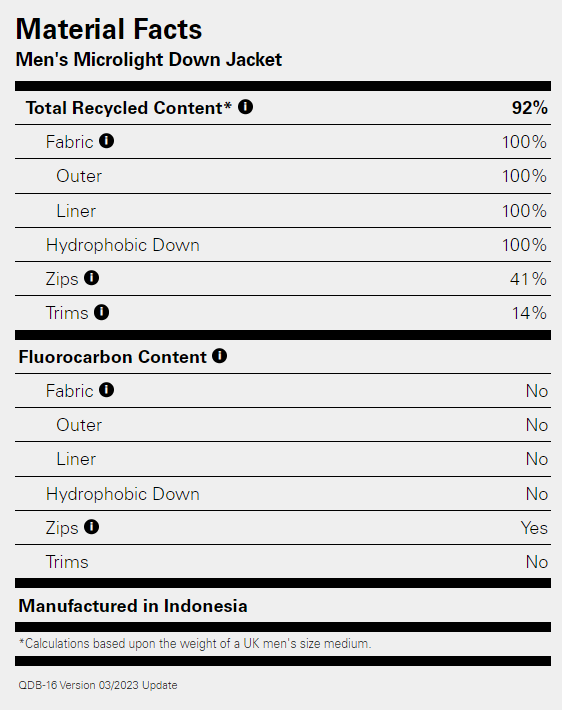Select the Total Recycled Content heading
Image resolution: width=562 pixels, height=710 pixels.
129,108
